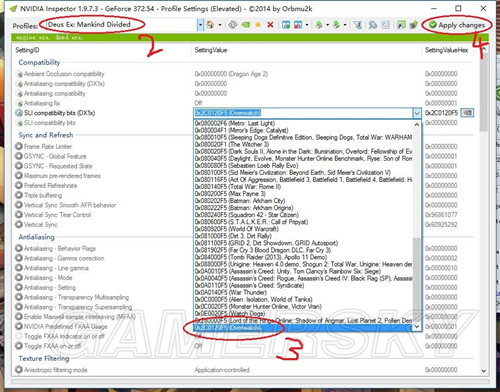Choose 0x080020F1 (The Witcher 3) entry
This screenshot has height=392, width=500.
click(303, 144)
